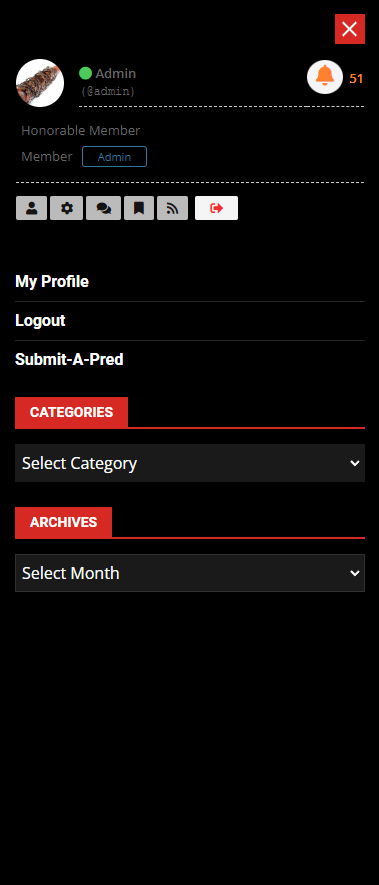
Task: Close the side menu with red X
Action: point(350,29)
